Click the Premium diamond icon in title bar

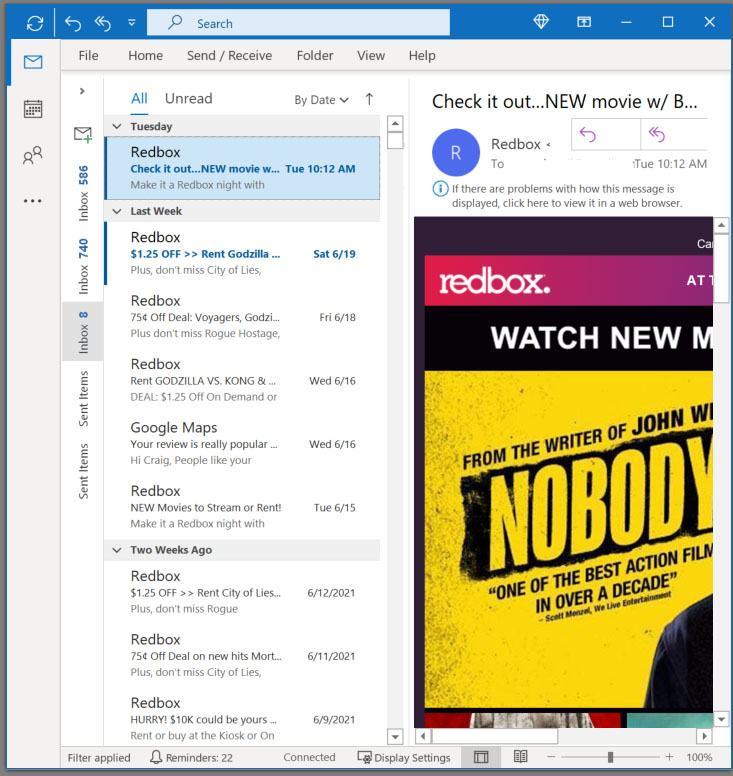pos(541,22)
